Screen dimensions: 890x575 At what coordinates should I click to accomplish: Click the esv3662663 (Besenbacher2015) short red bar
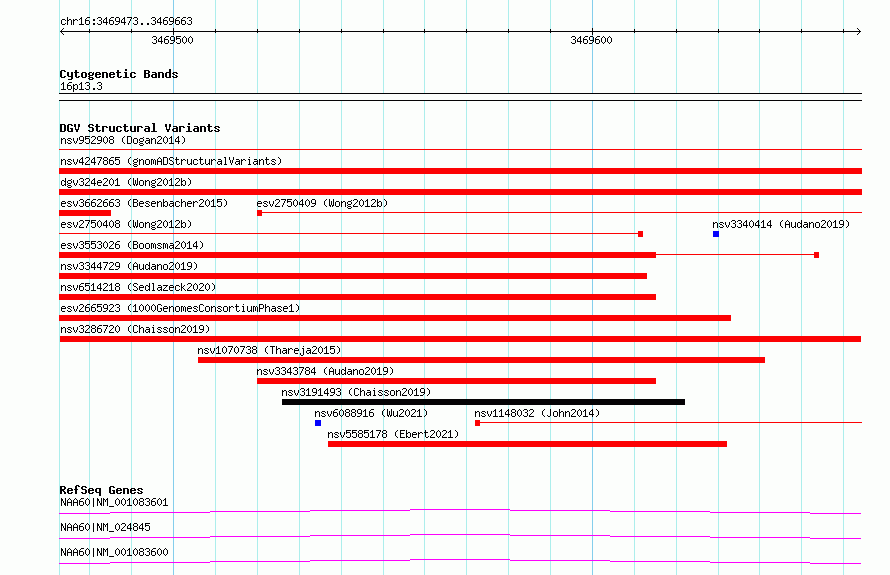tap(85, 213)
